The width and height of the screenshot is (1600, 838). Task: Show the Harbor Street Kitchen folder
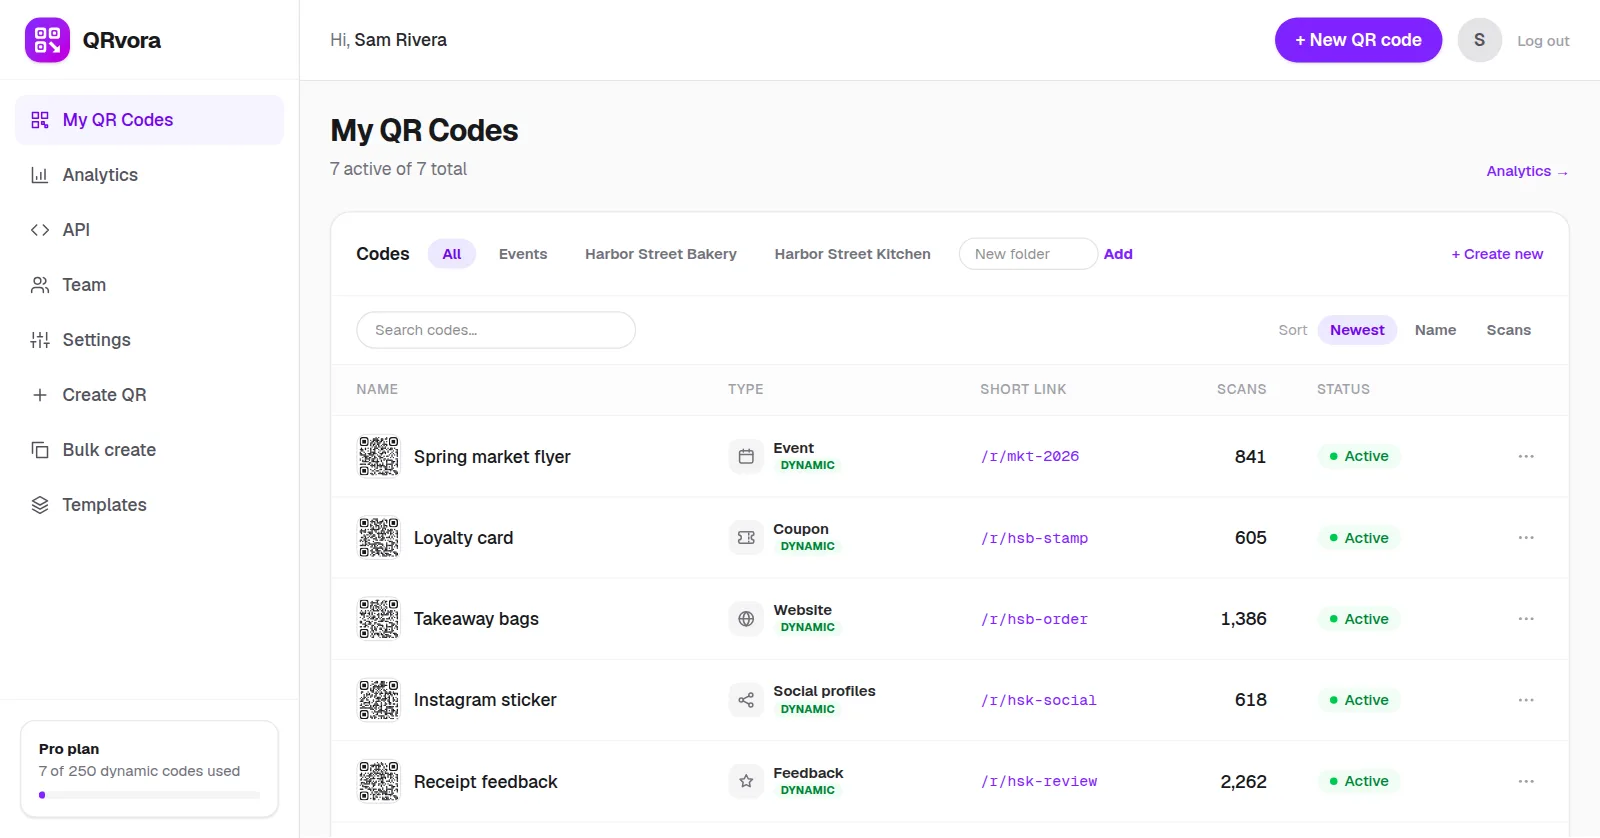point(853,254)
